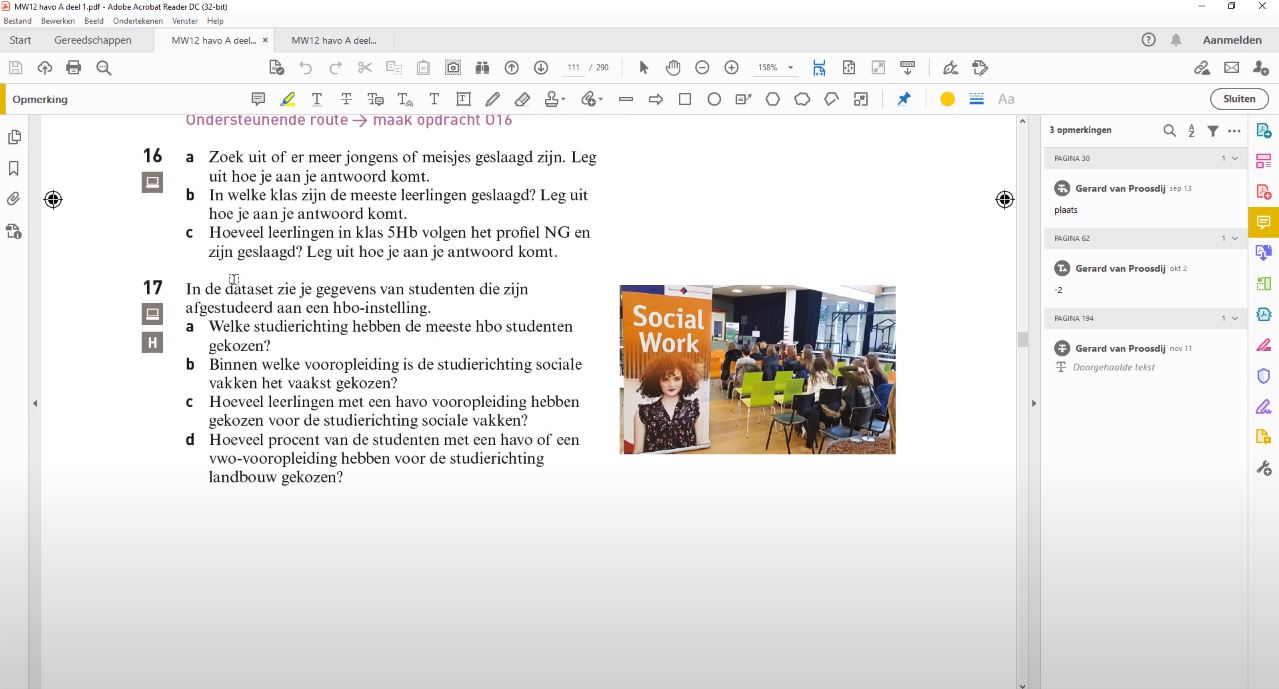Open find with binoculars icon

[x=482, y=67]
